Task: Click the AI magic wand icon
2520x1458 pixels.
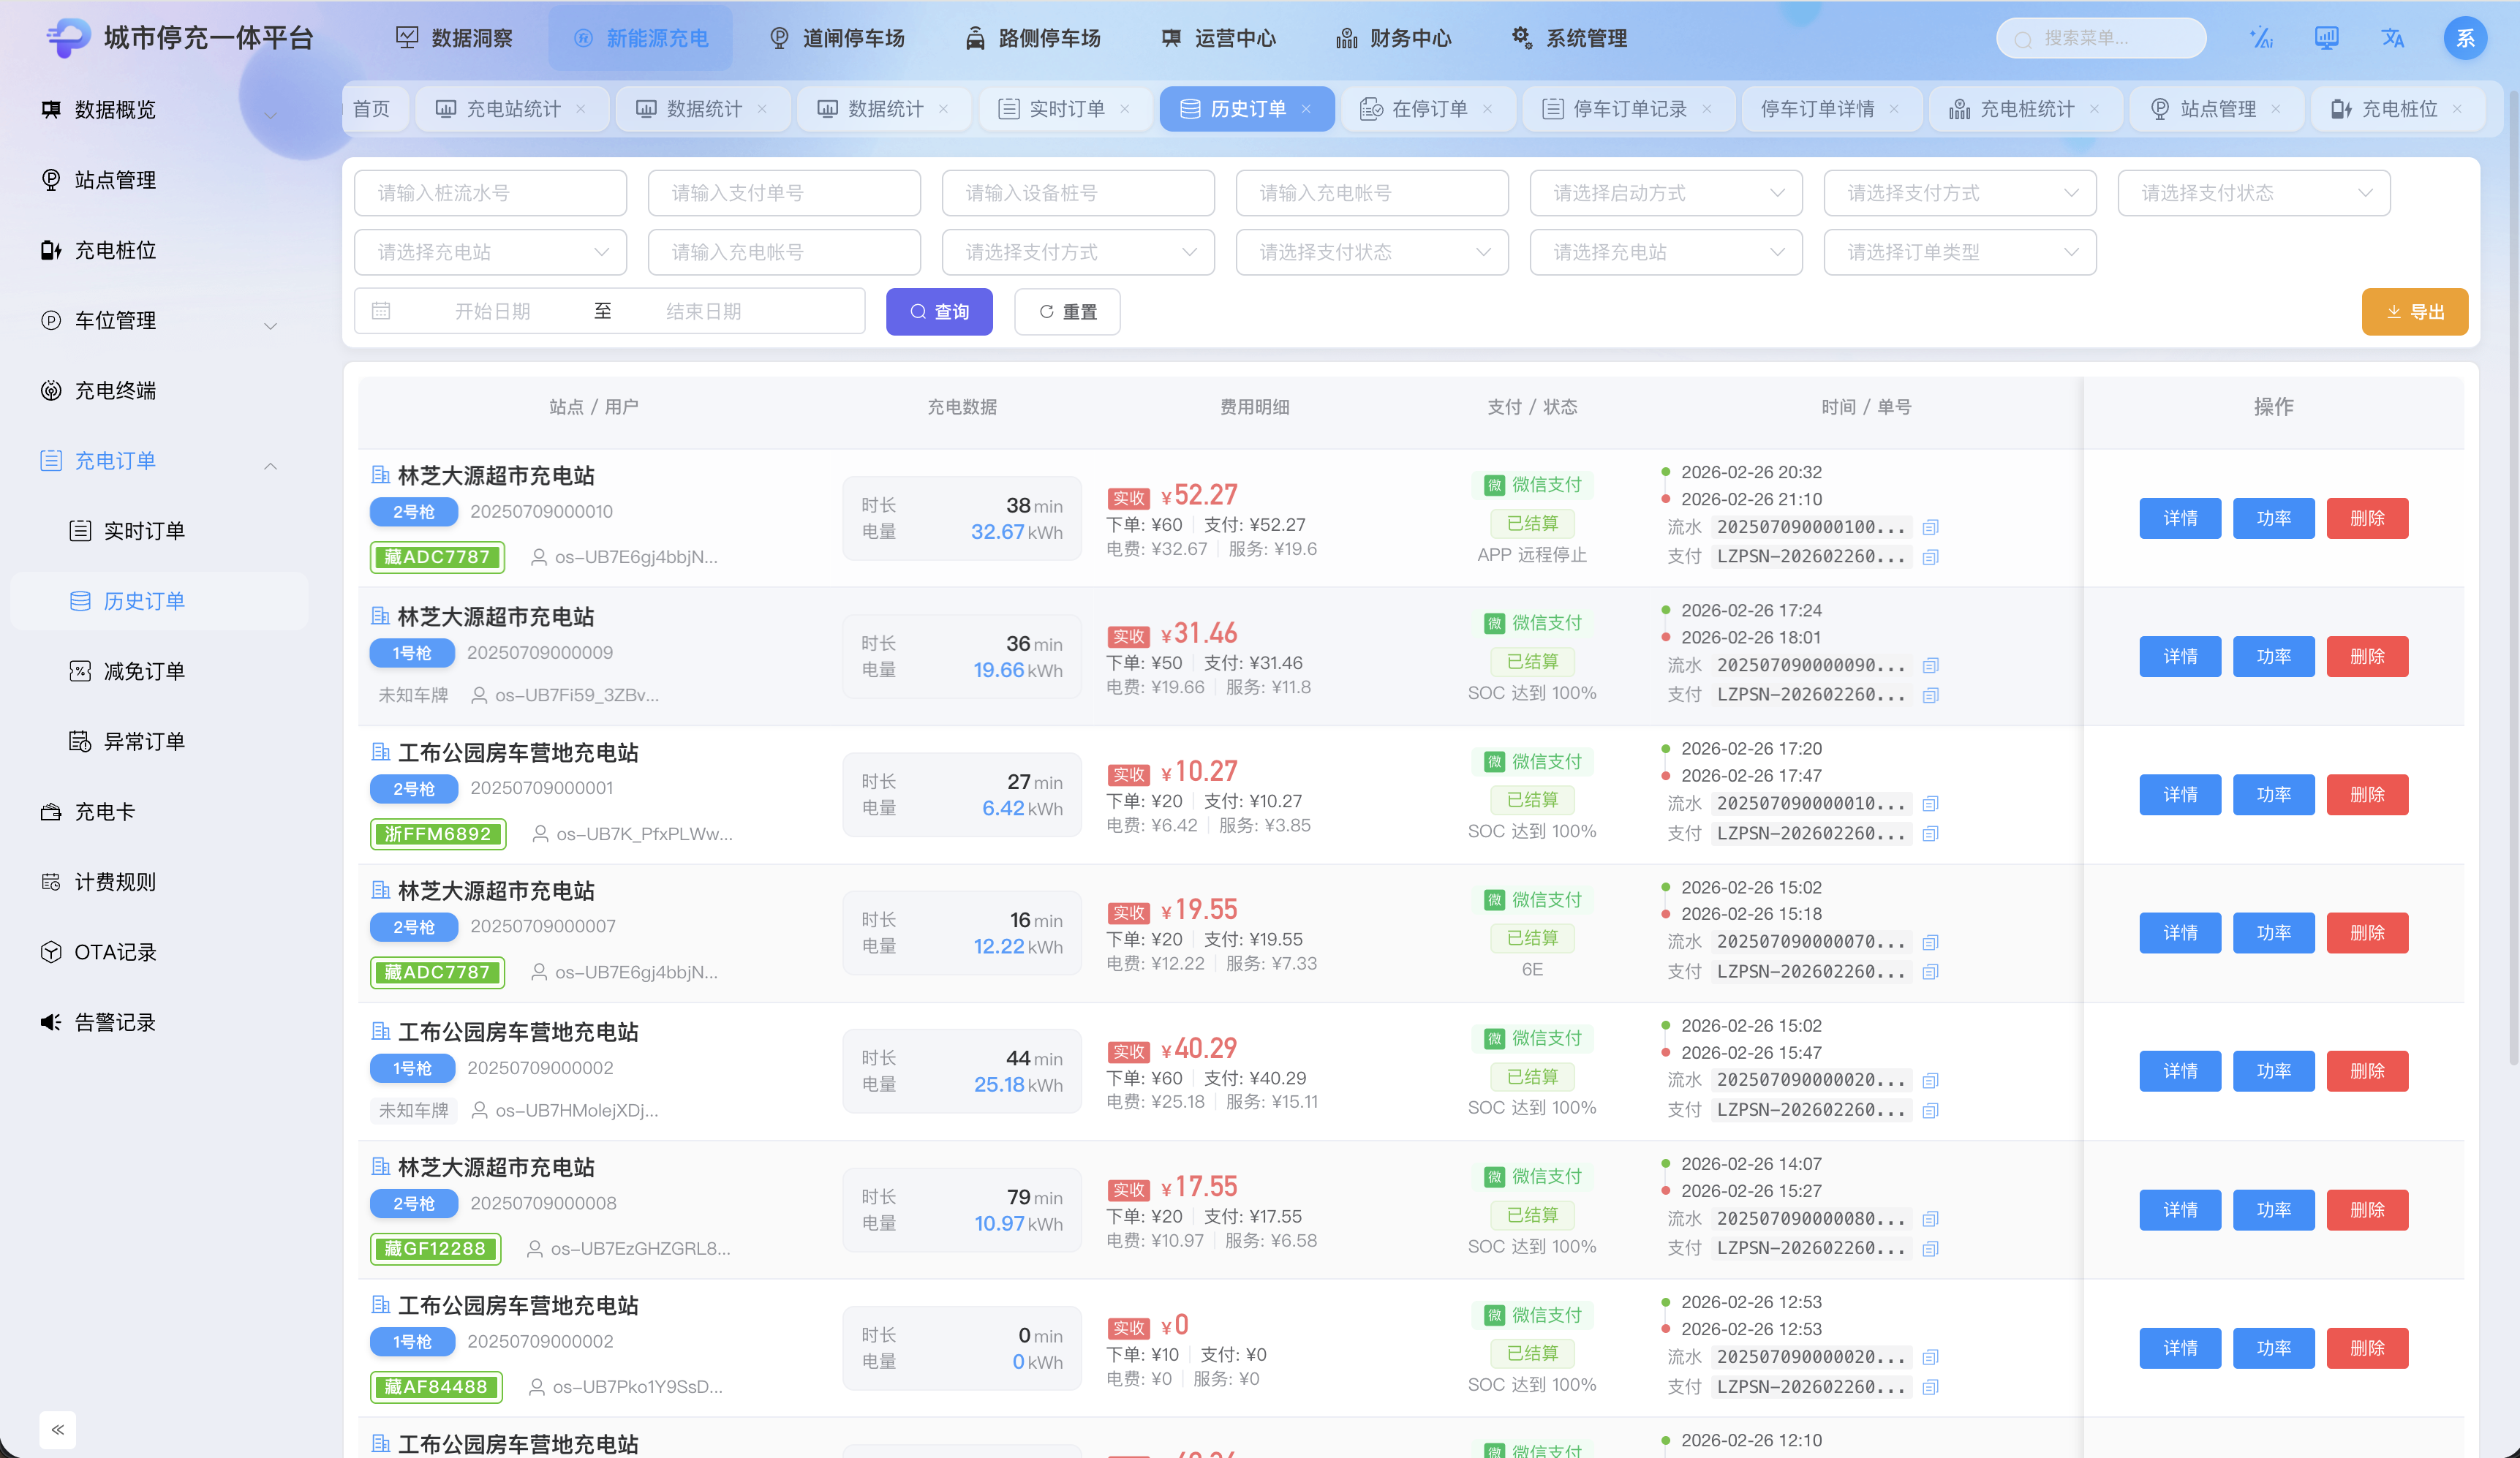Action: (2260, 38)
